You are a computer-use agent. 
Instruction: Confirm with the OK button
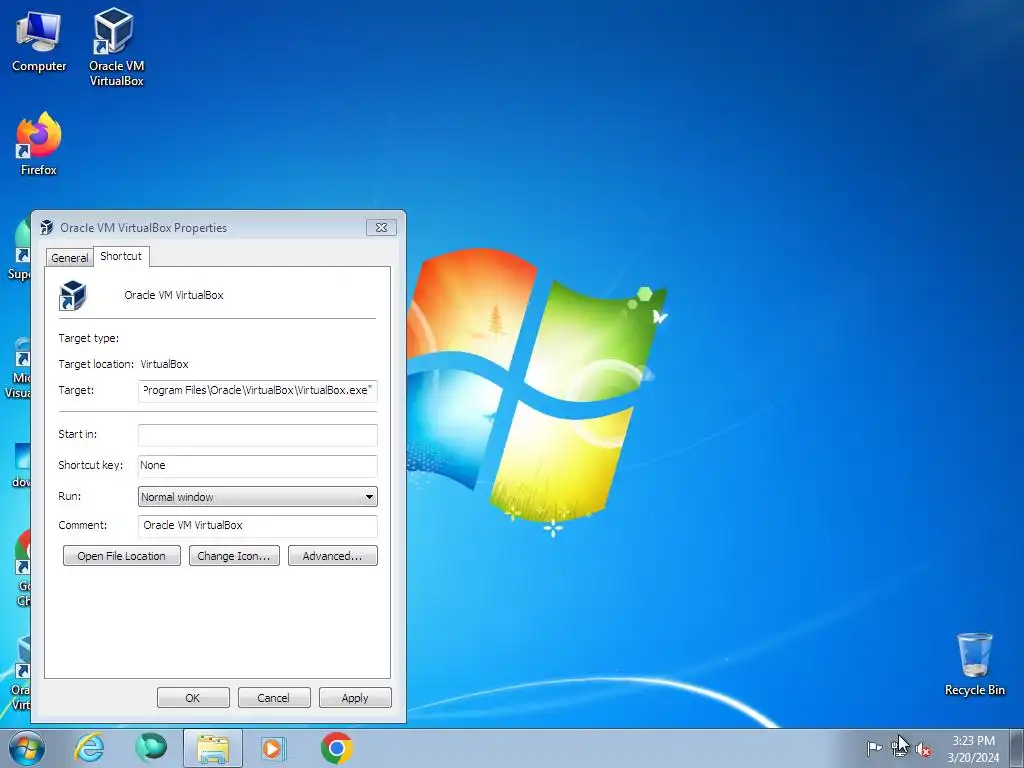(x=193, y=697)
